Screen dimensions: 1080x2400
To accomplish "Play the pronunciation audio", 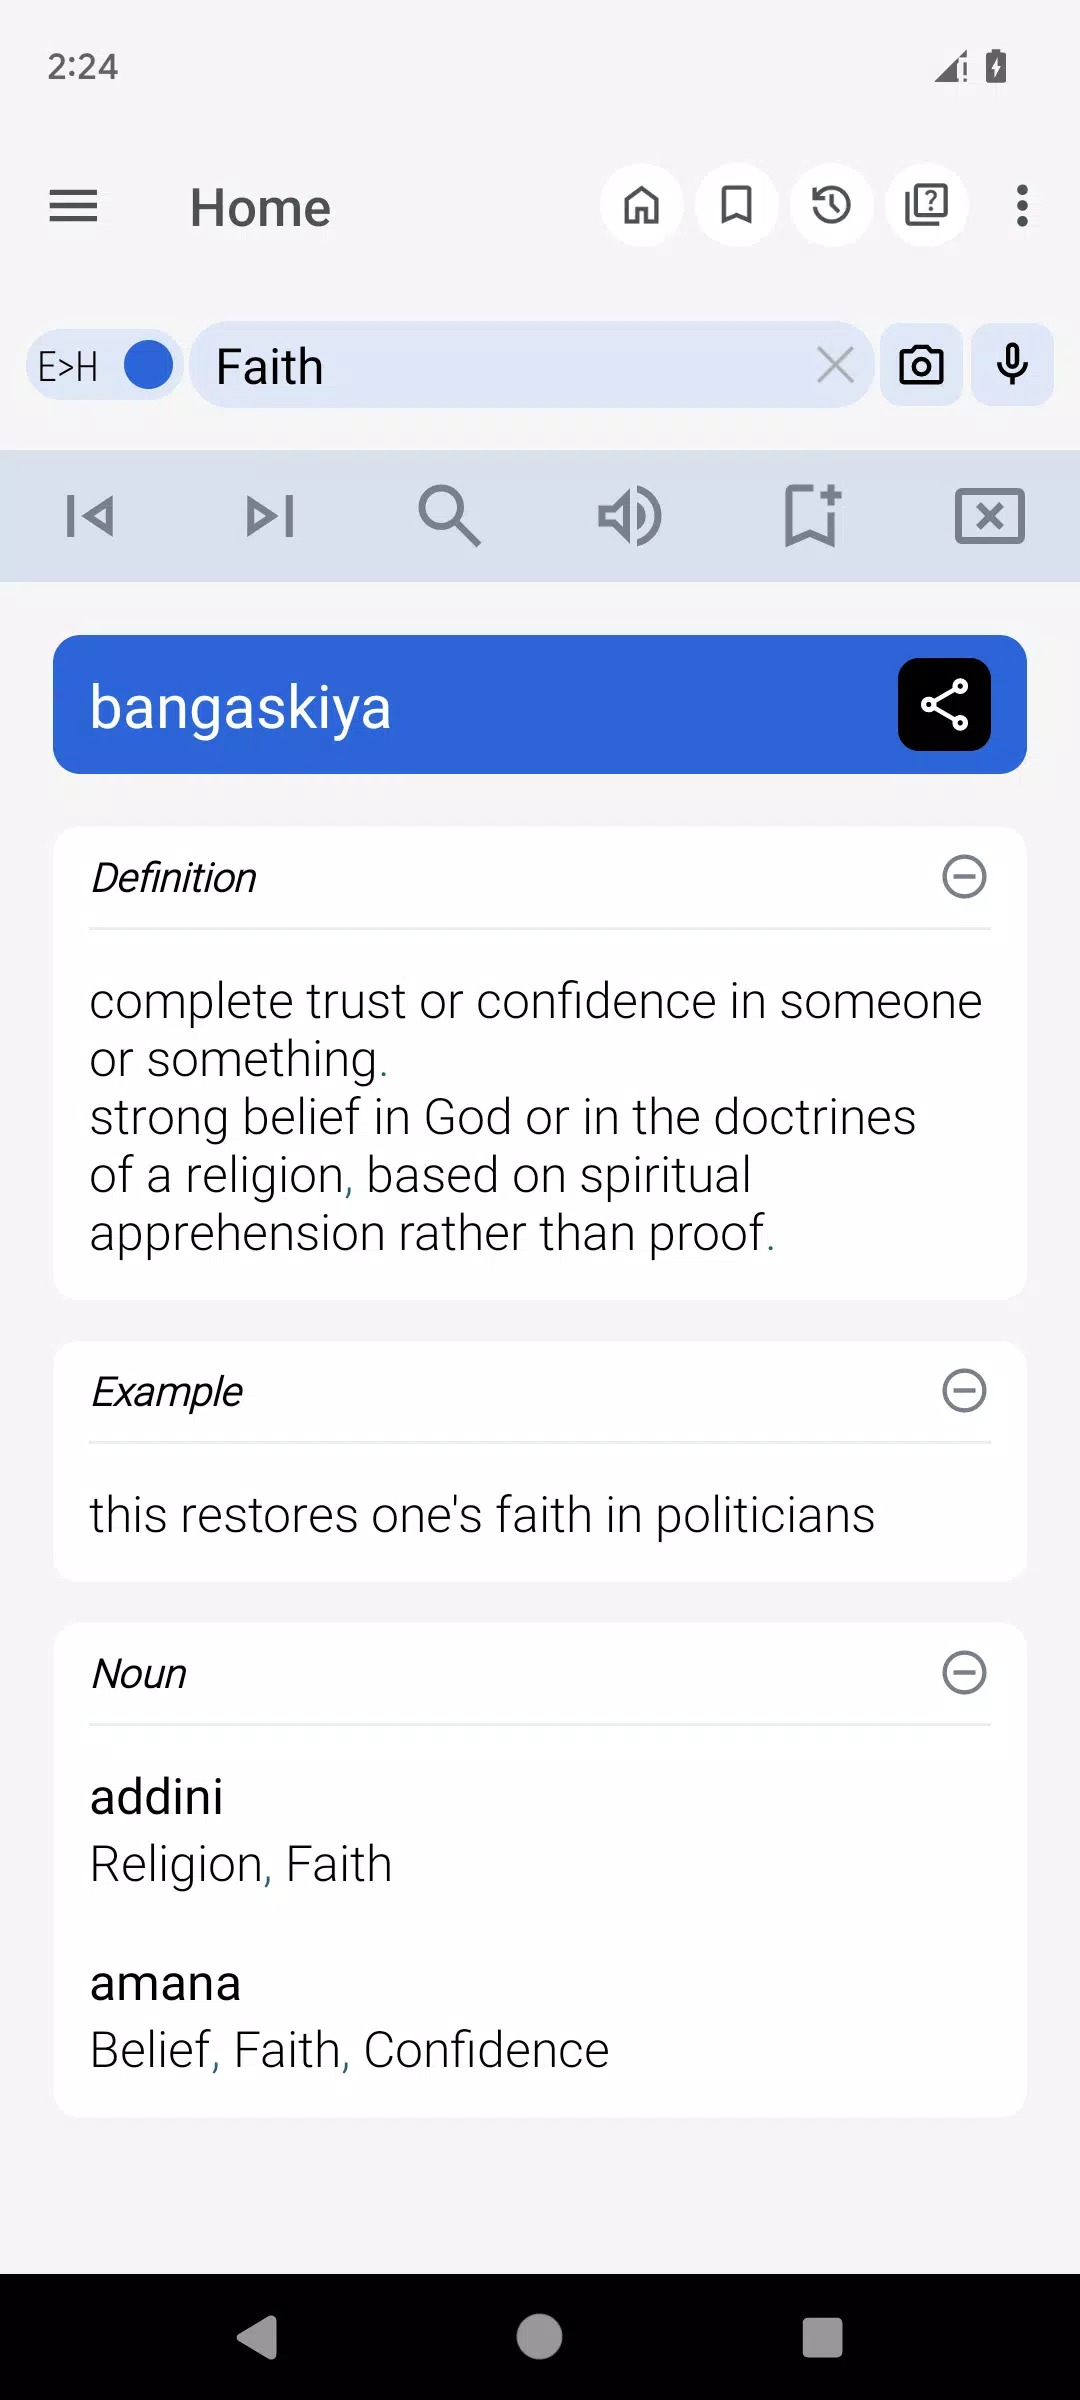I will 629,516.
